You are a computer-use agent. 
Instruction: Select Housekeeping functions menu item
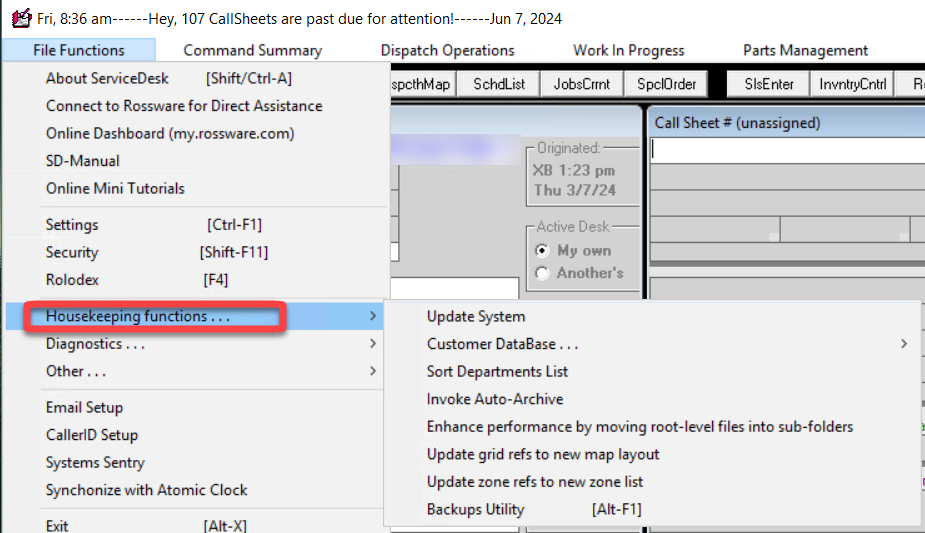pyautogui.click(x=195, y=317)
